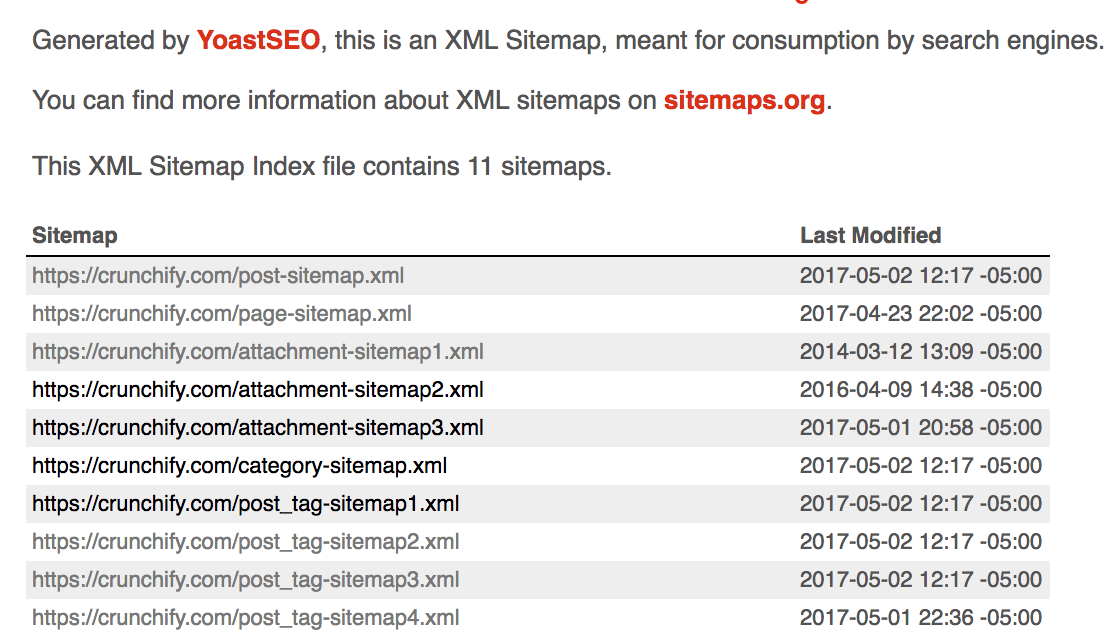The height and width of the screenshot is (630, 1118).
Task: Open attachment-sitemap1.xml link
Action: pyautogui.click(x=257, y=351)
